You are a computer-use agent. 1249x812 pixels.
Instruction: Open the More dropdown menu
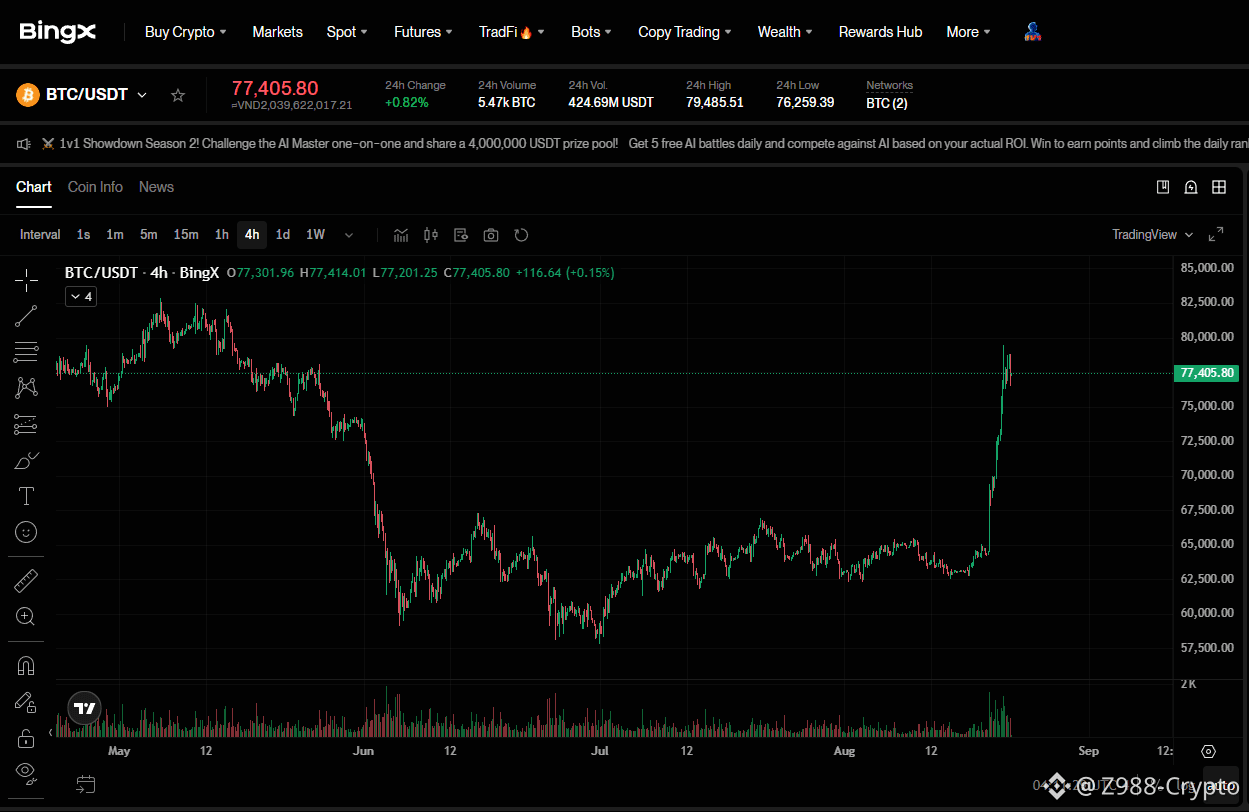[968, 32]
